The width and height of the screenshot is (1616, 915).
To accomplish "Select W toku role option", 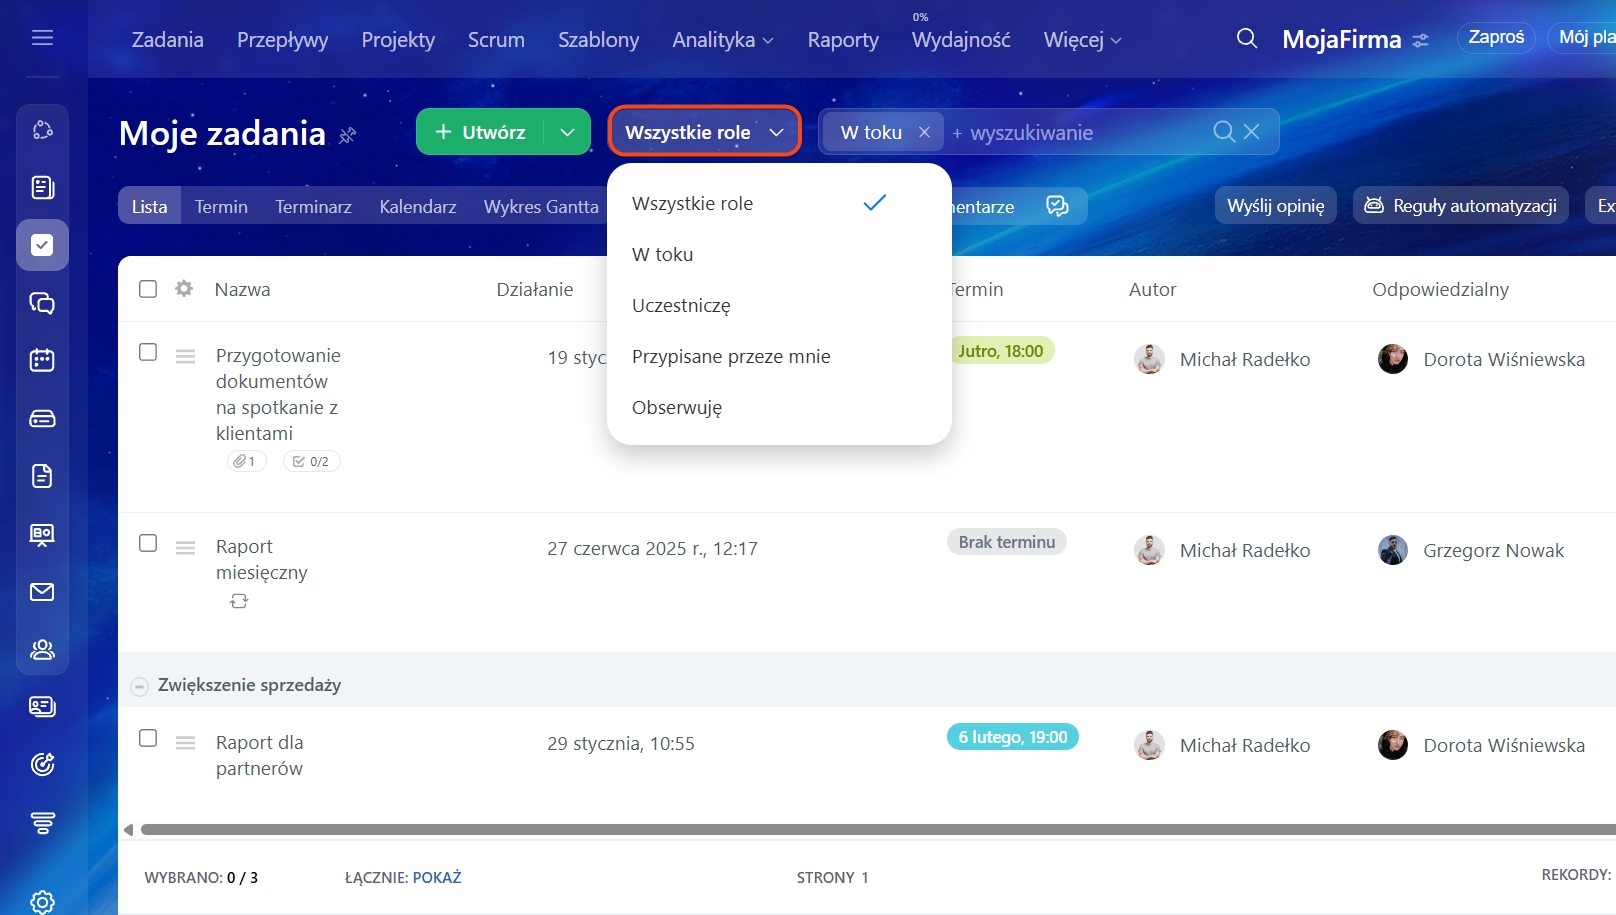I will (779, 254).
